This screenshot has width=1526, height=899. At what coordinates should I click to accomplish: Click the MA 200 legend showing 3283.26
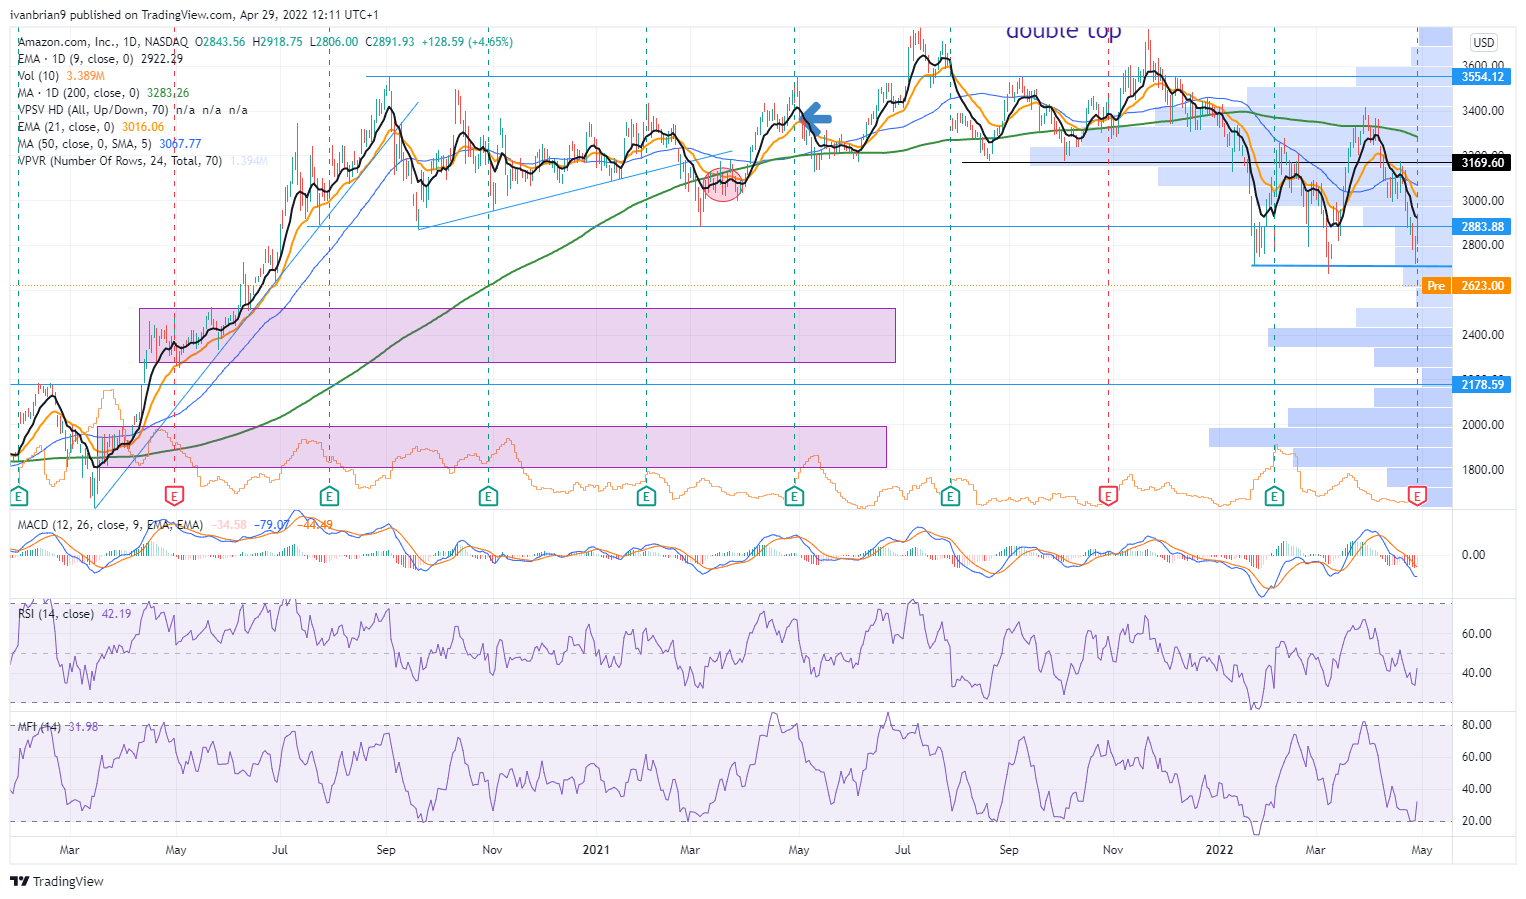click(x=103, y=93)
